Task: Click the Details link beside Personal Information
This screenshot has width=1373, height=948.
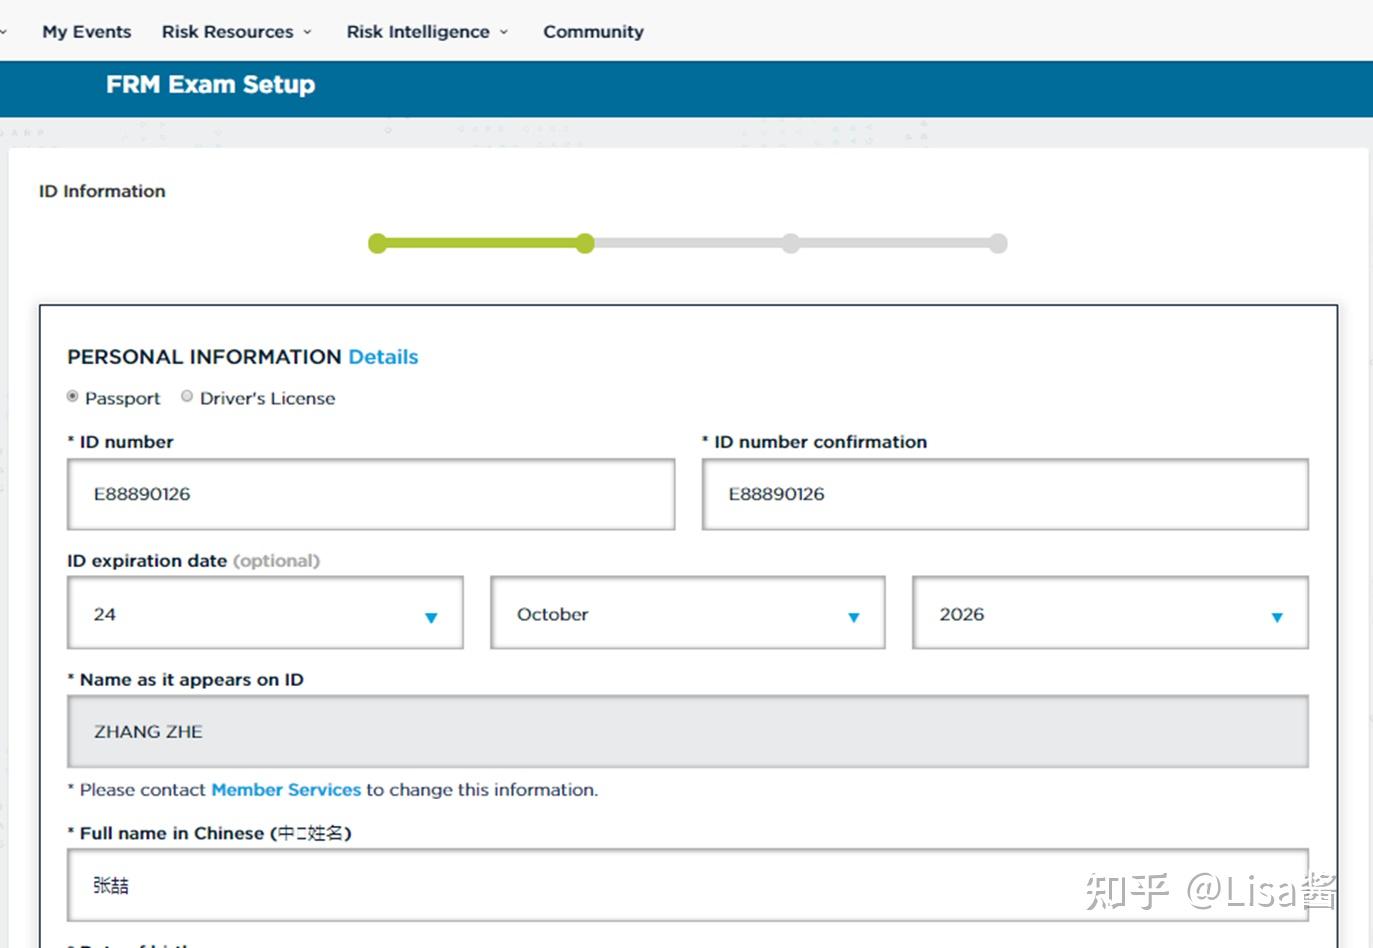Action: point(383,357)
